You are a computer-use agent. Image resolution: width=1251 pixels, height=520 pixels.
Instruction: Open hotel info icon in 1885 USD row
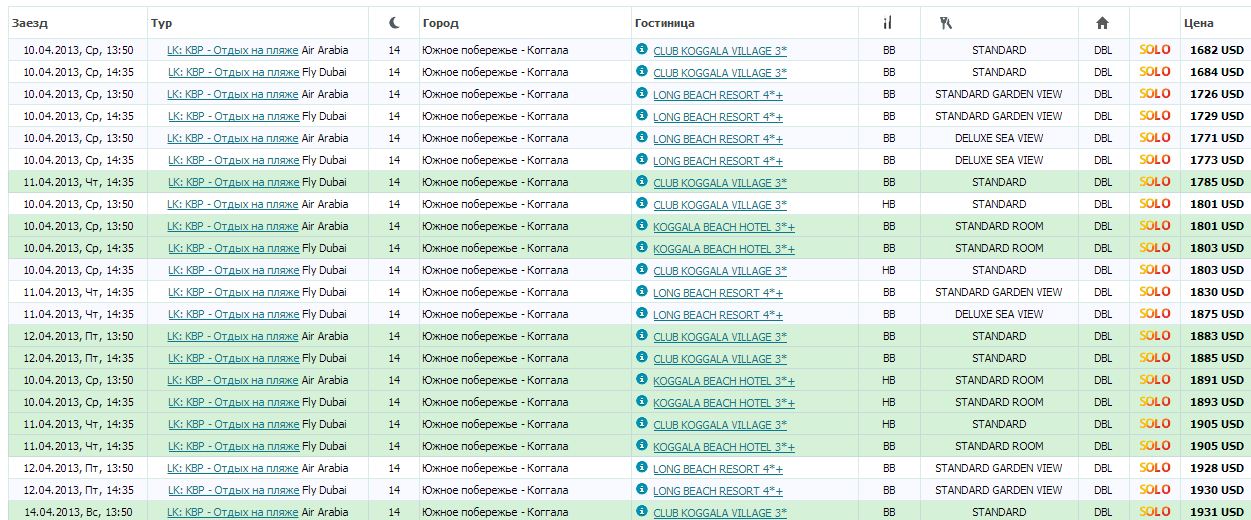[642, 357]
